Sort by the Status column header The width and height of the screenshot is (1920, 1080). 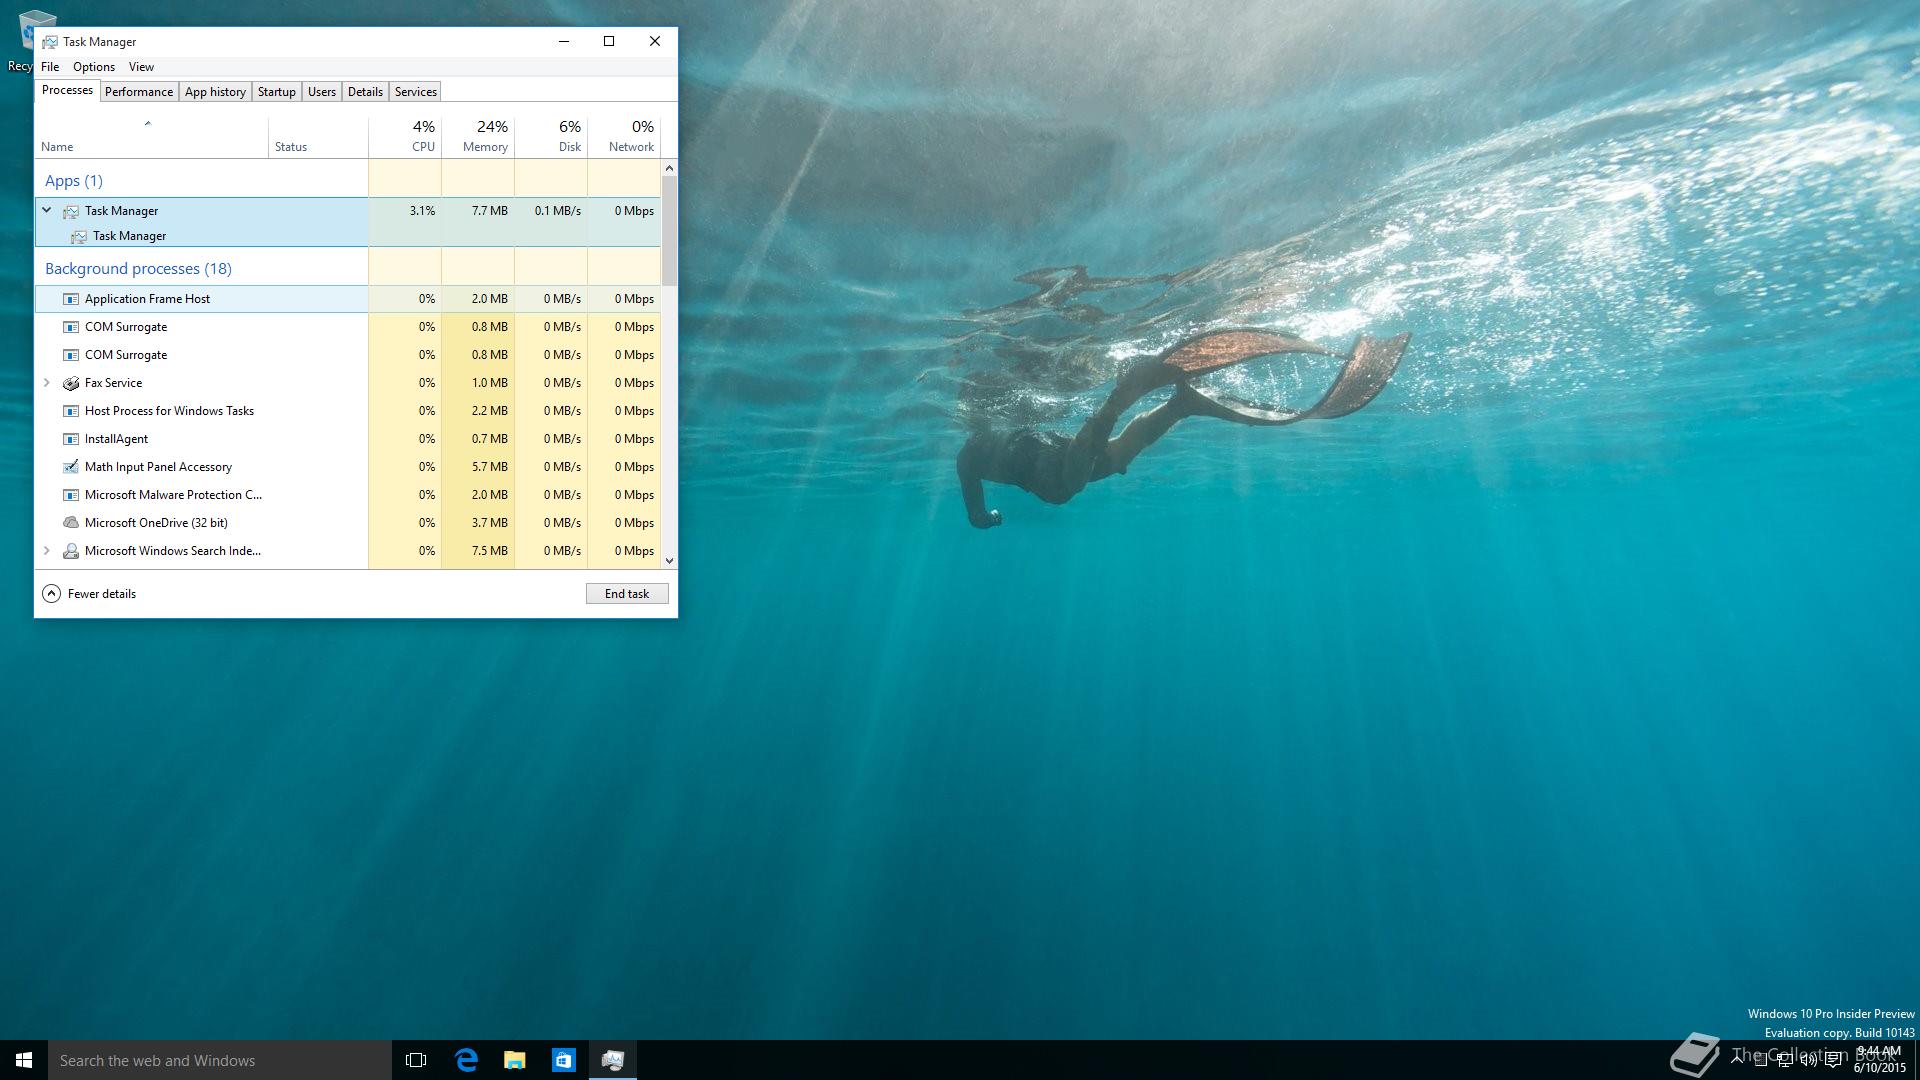click(x=318, y=138)
